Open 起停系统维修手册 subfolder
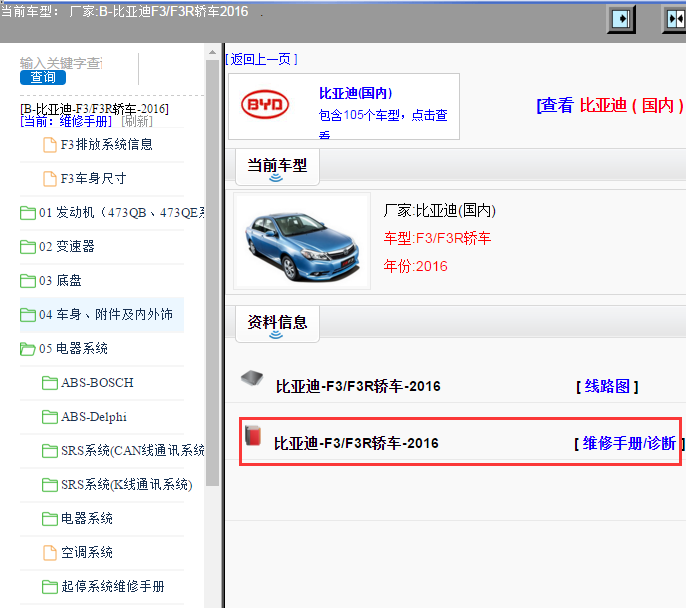Screen dimensions: 686x608 click(112, 587)
